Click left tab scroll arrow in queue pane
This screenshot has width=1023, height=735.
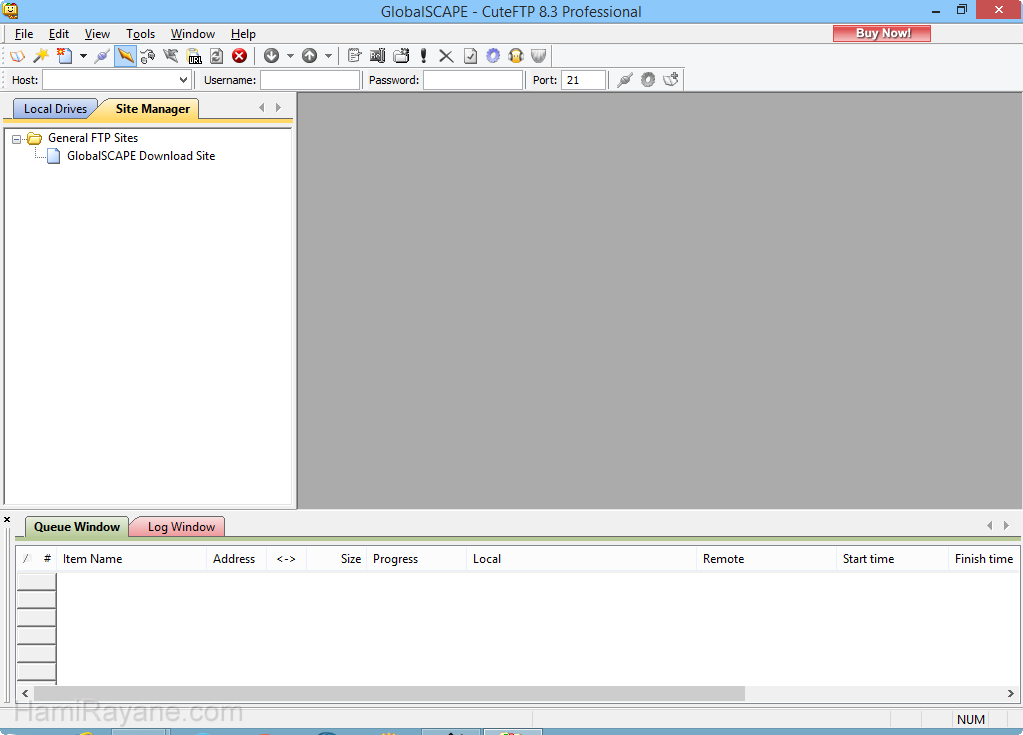tap(990, 526)
